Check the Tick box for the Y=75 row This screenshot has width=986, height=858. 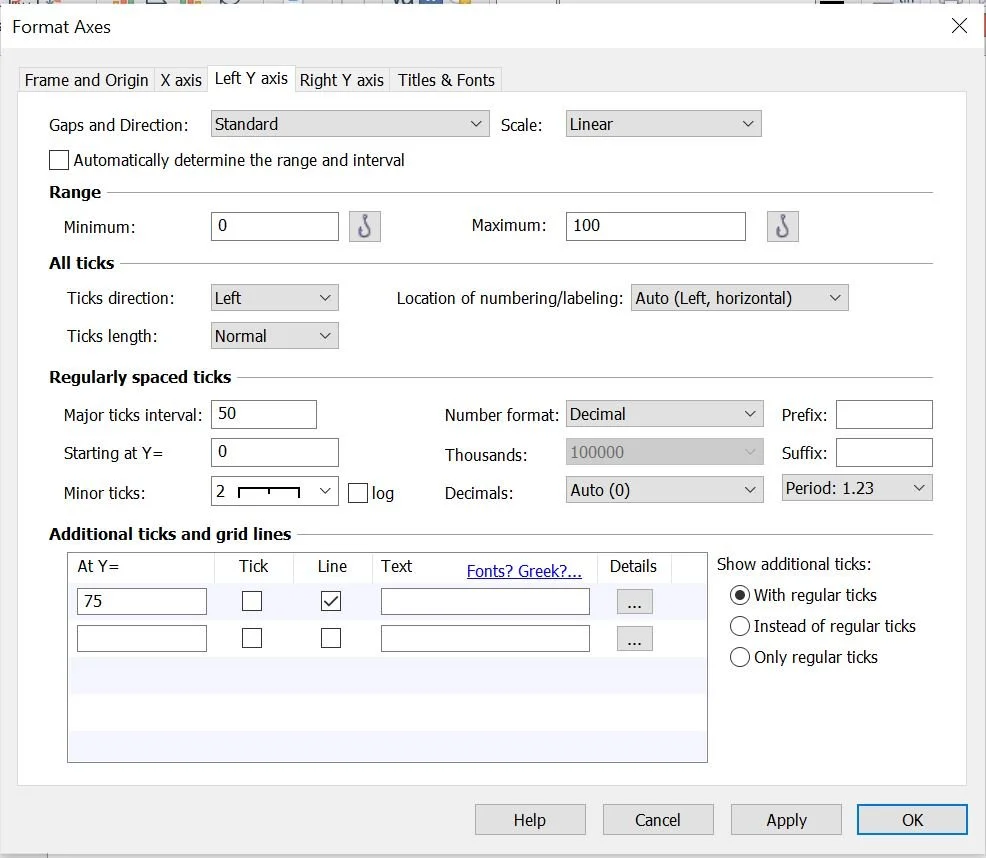point(254,600)
